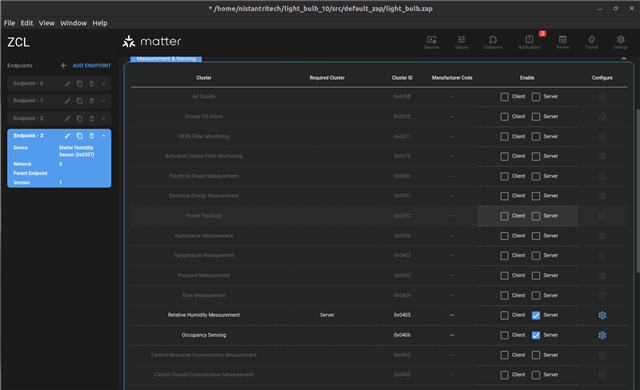Configure Occupancy Sensing cluster gear
The width and height of the screenshot is (640, 390).
[x=602, y=335]
